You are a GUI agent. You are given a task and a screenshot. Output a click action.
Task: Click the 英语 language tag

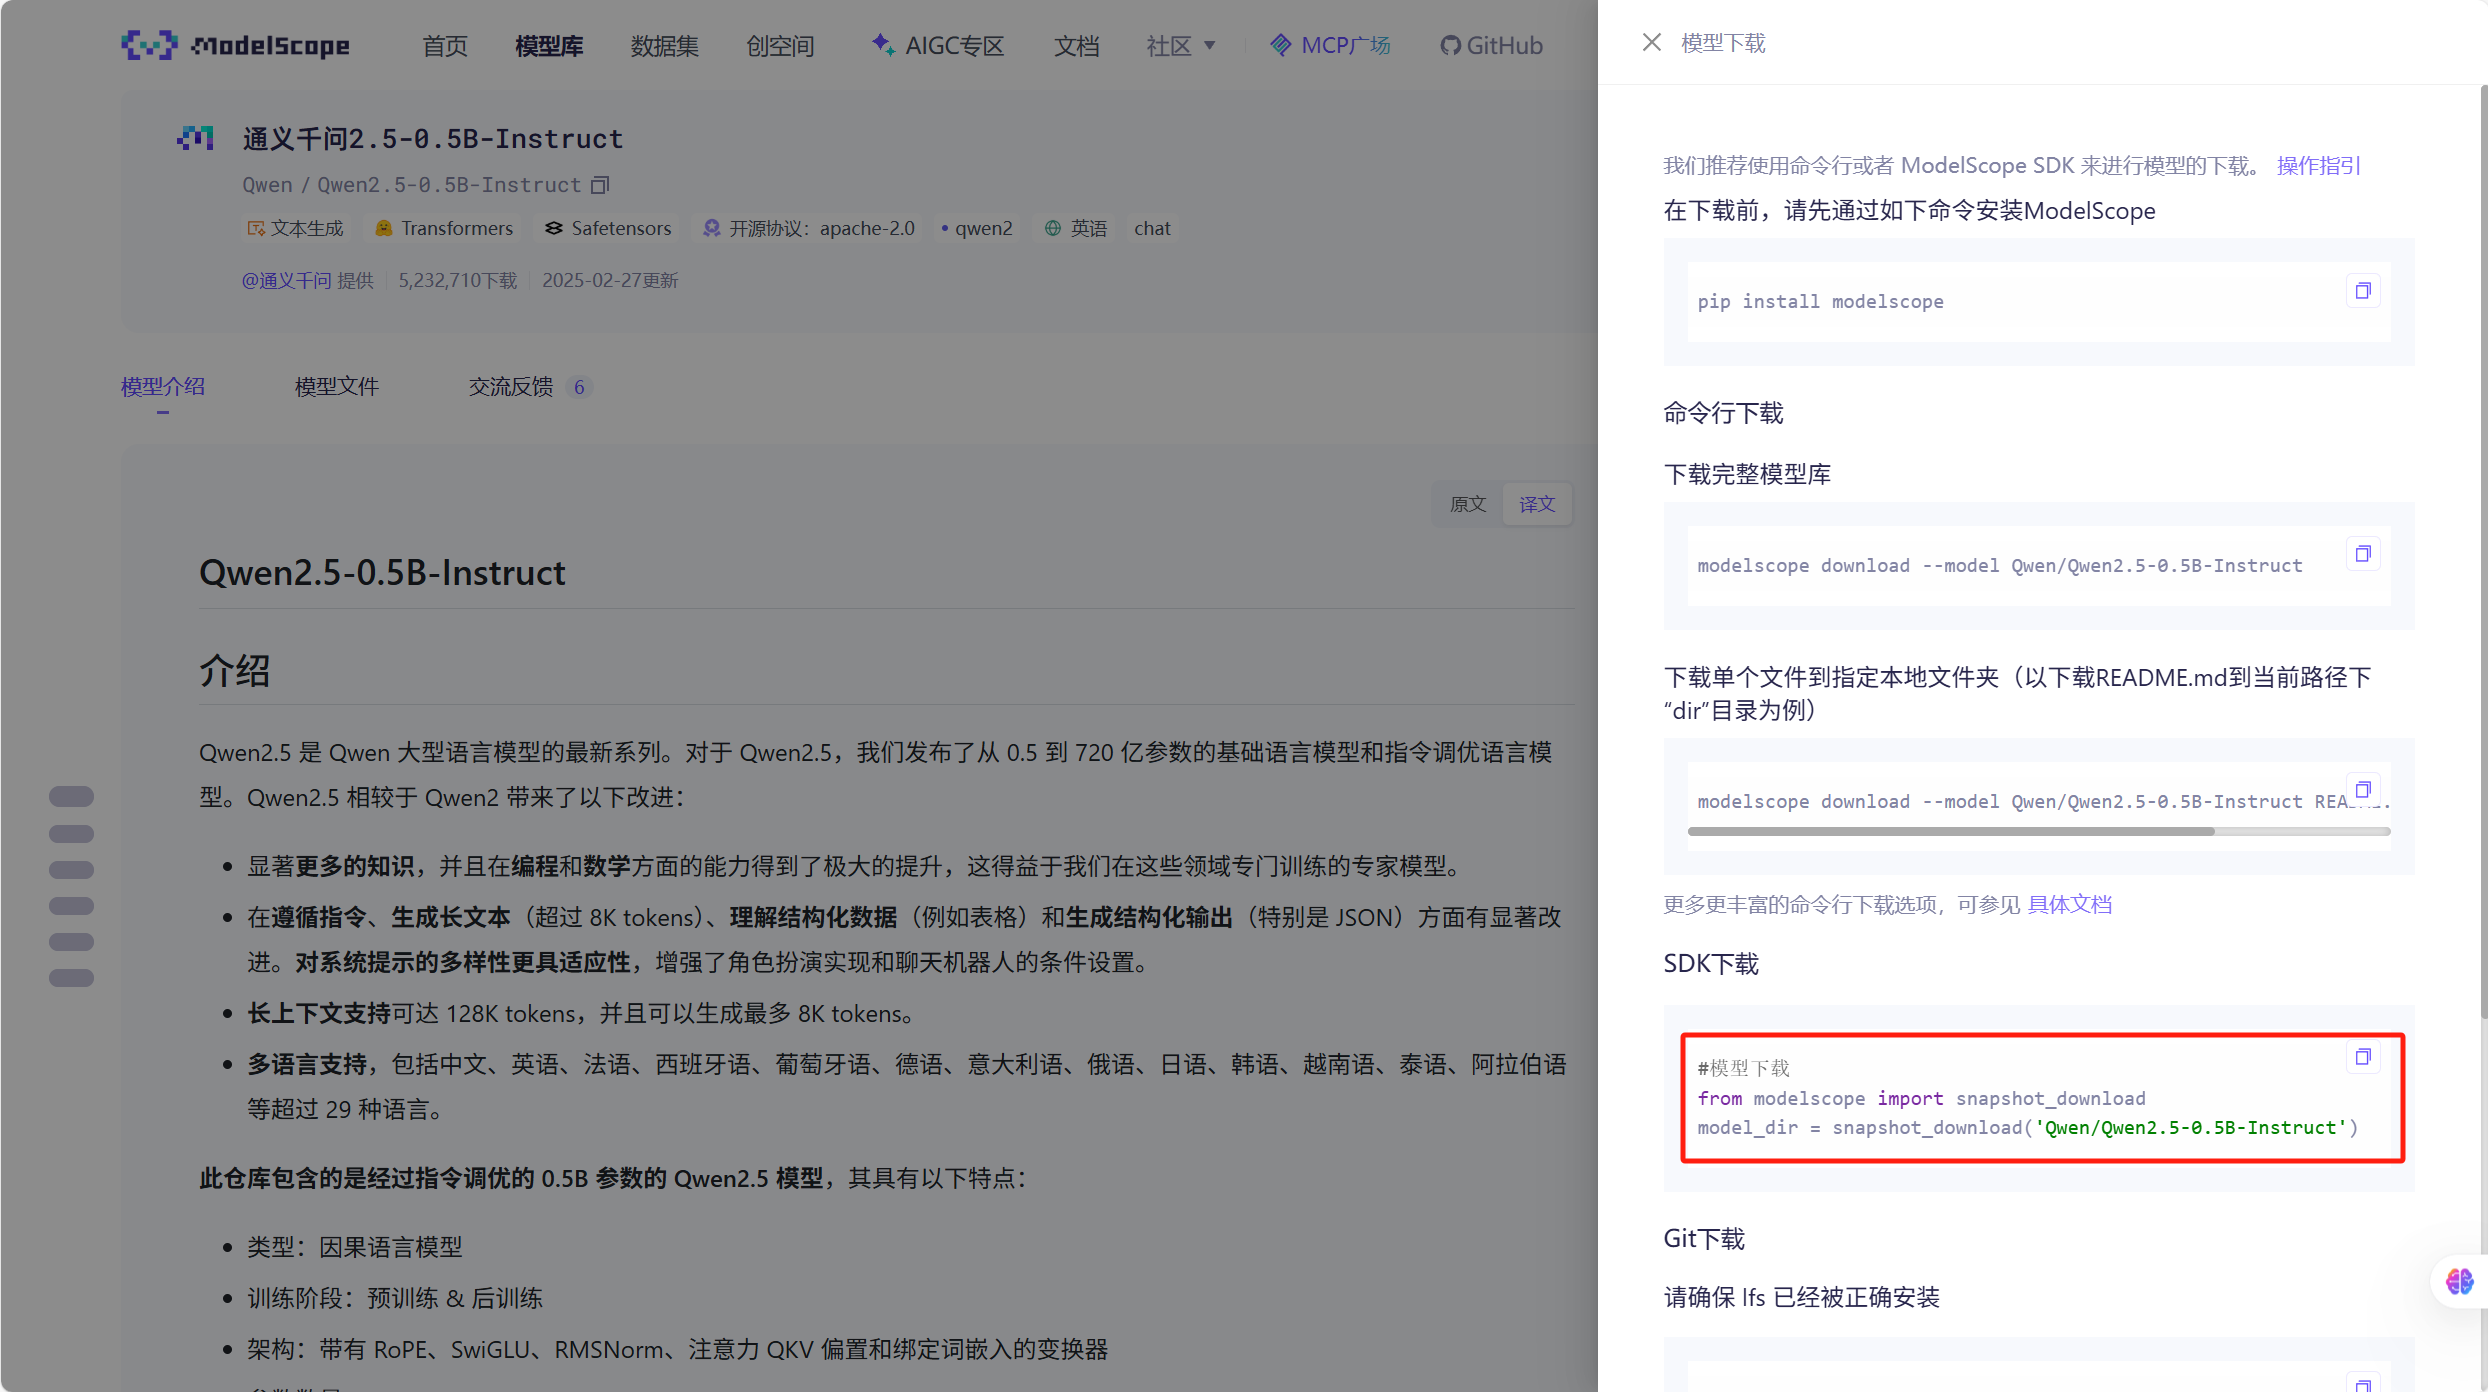(x=1076, y=229)
